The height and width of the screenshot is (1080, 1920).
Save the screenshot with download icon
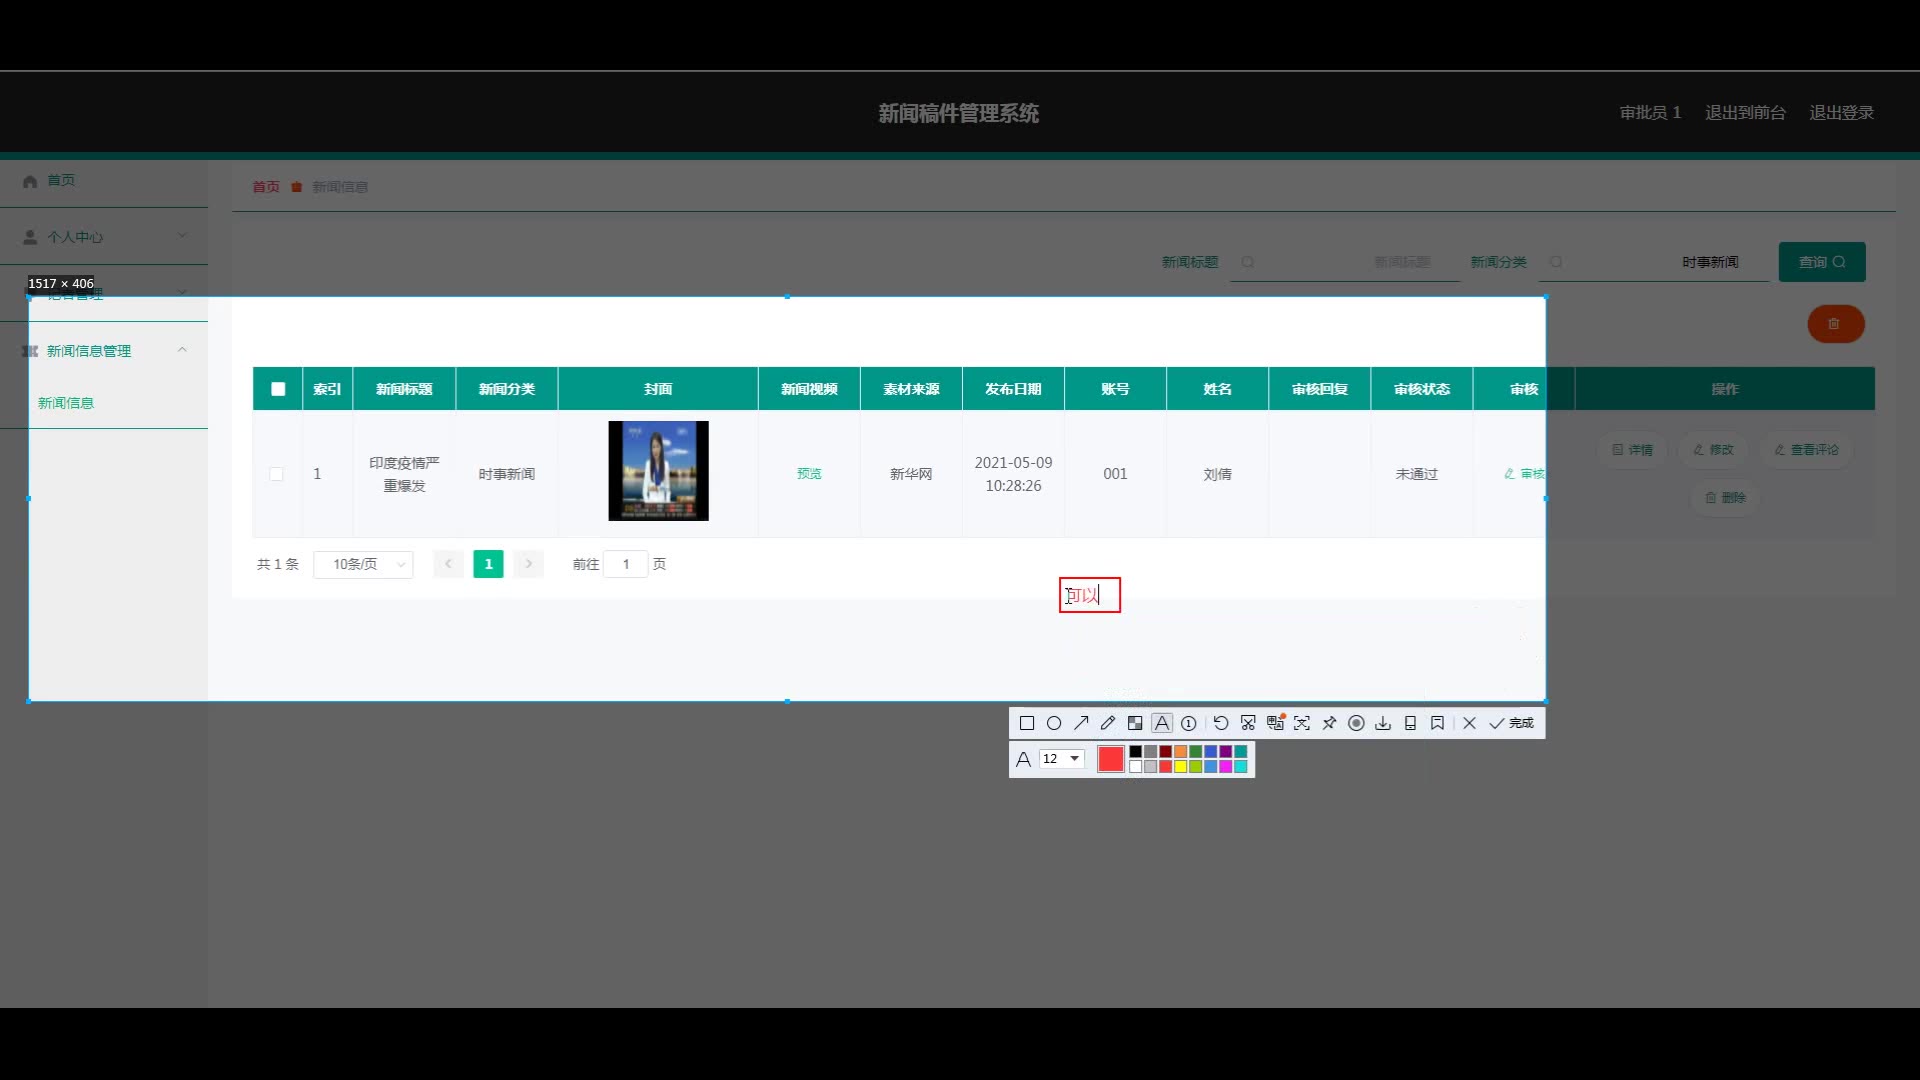tap(1383, 723)
